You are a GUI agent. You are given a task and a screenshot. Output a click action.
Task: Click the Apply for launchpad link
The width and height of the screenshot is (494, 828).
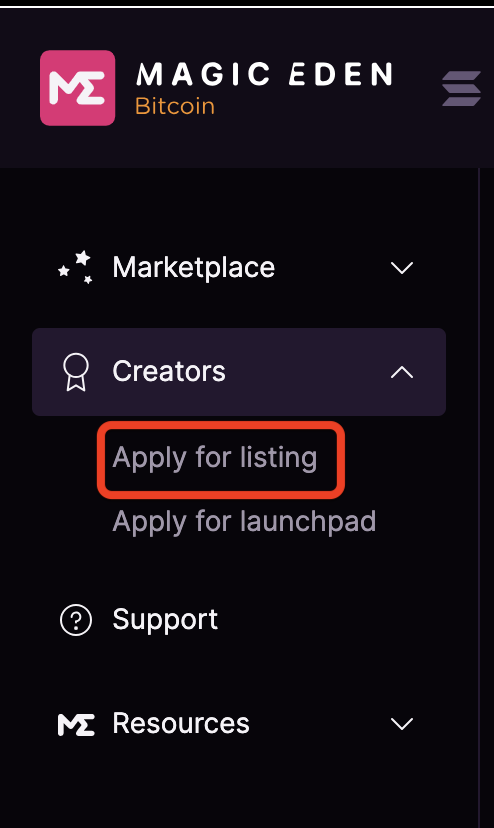[x=244, y=522]
